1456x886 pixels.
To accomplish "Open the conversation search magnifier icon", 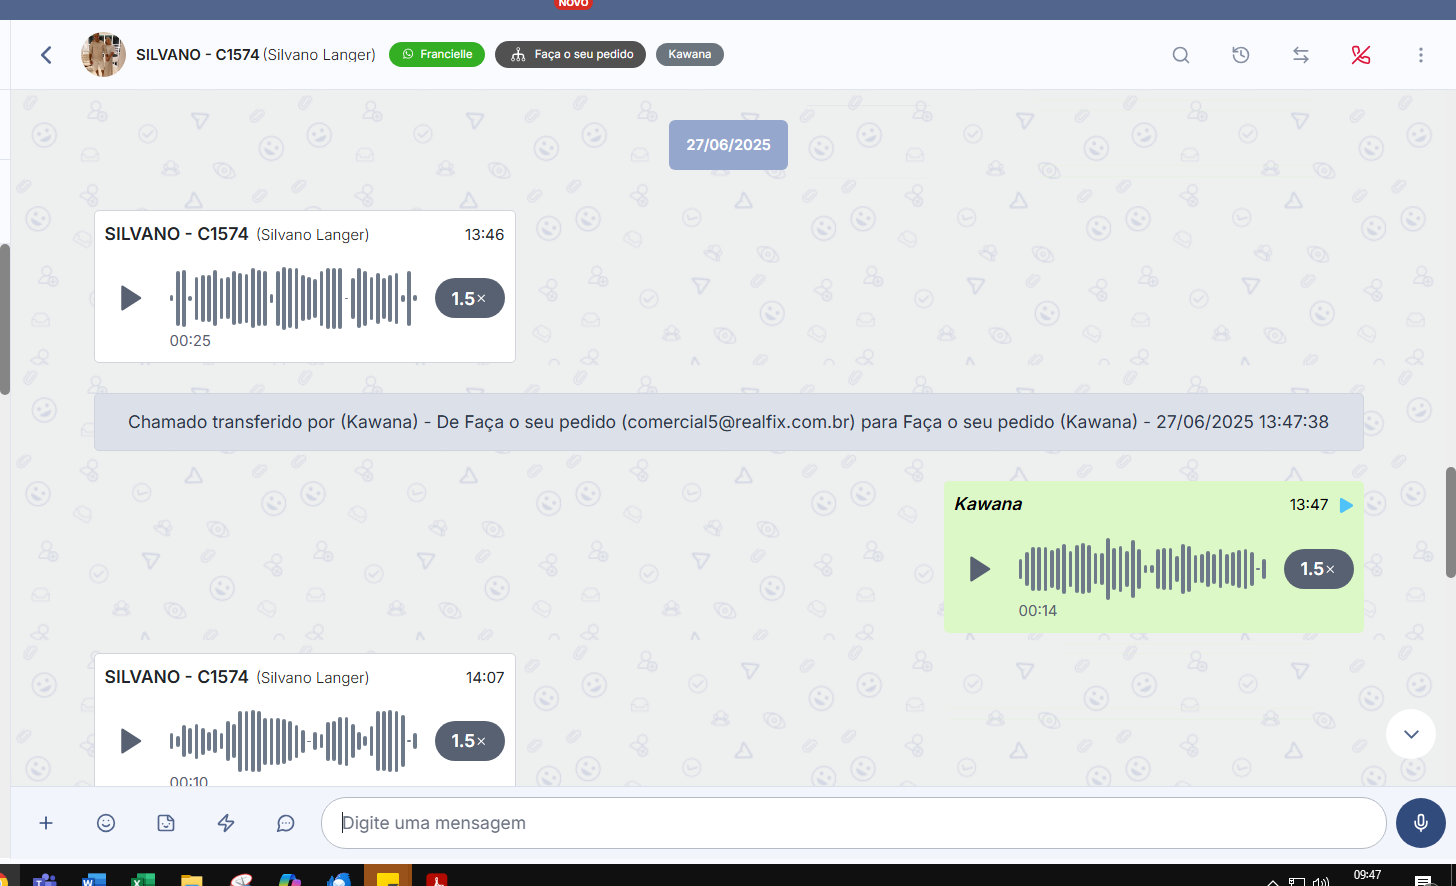I will tap(1181, 55).
